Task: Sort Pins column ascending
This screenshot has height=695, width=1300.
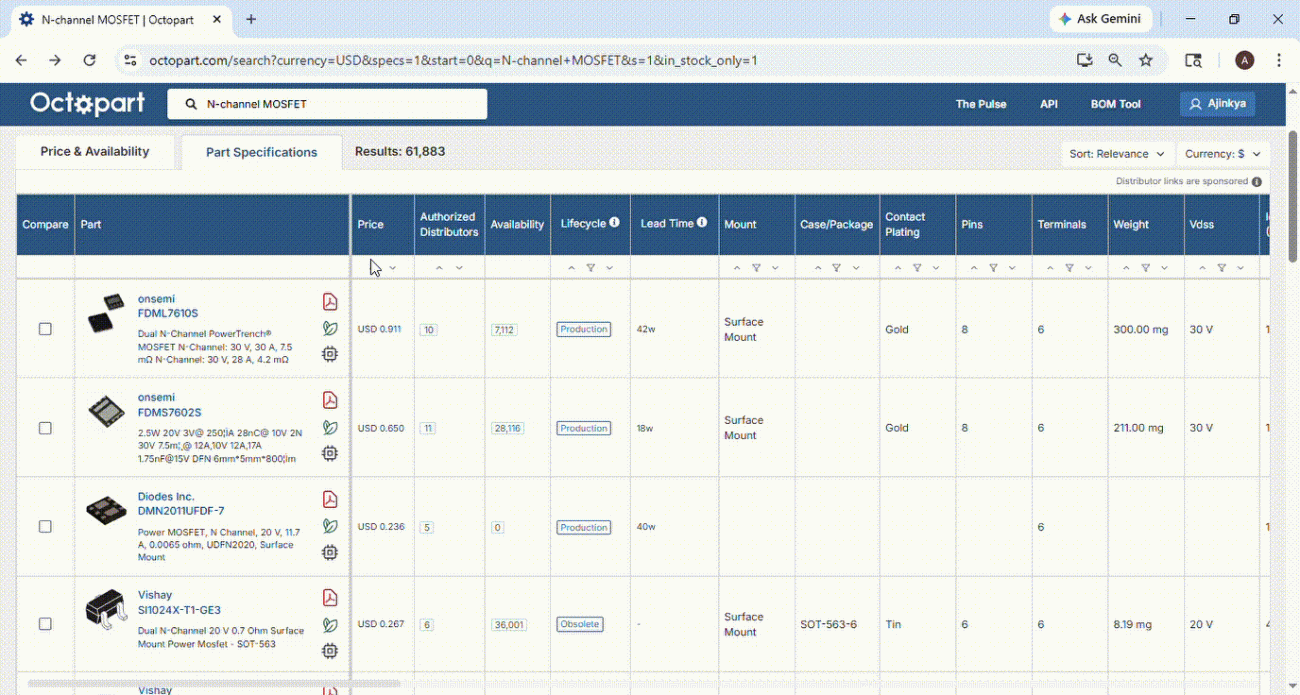Action: point(974,268)
